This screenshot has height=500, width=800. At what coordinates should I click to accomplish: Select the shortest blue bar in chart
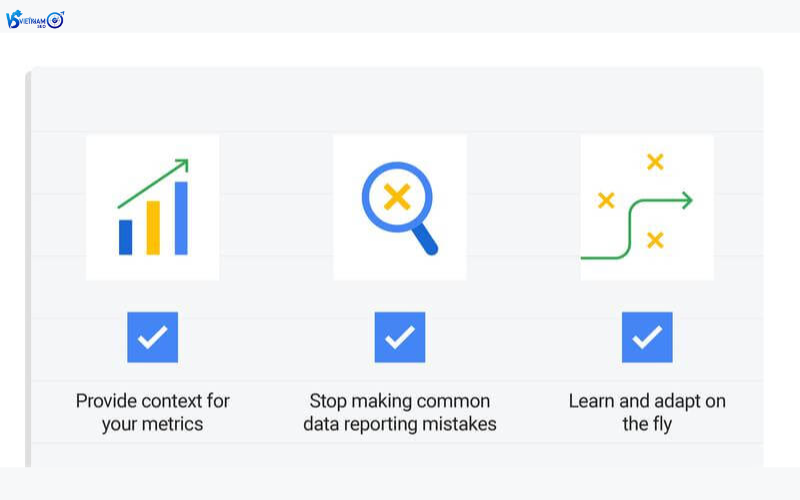pos(126,237)
